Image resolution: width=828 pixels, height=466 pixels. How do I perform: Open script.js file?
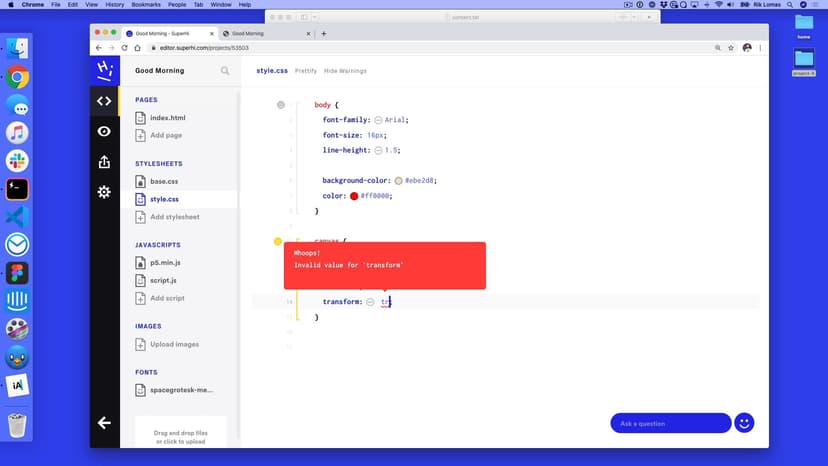tap(163, 280)
